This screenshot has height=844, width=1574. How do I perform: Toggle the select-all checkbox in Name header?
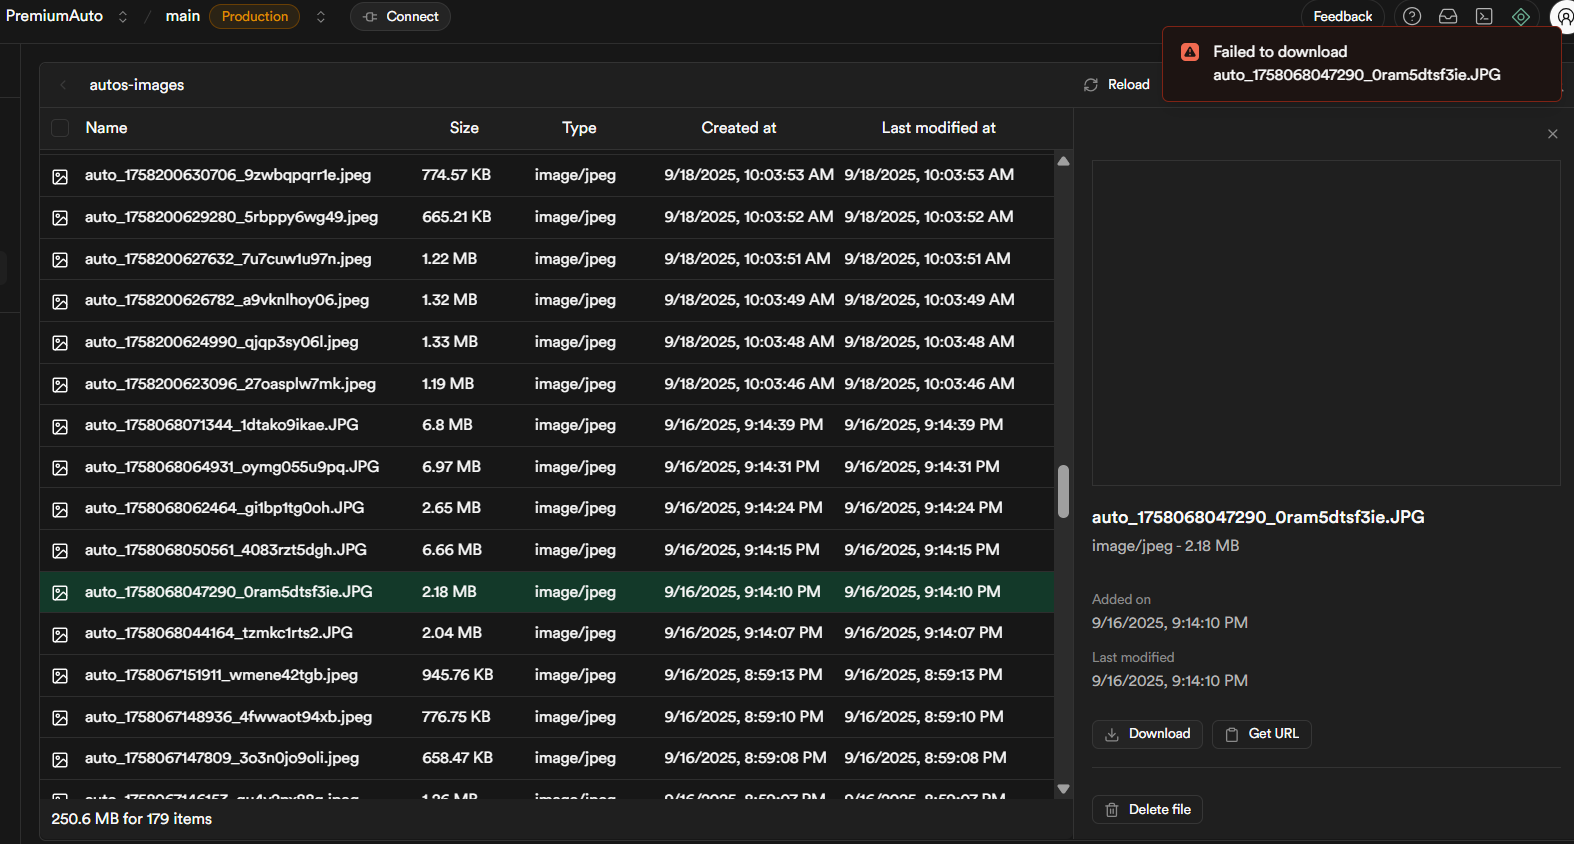60,128
